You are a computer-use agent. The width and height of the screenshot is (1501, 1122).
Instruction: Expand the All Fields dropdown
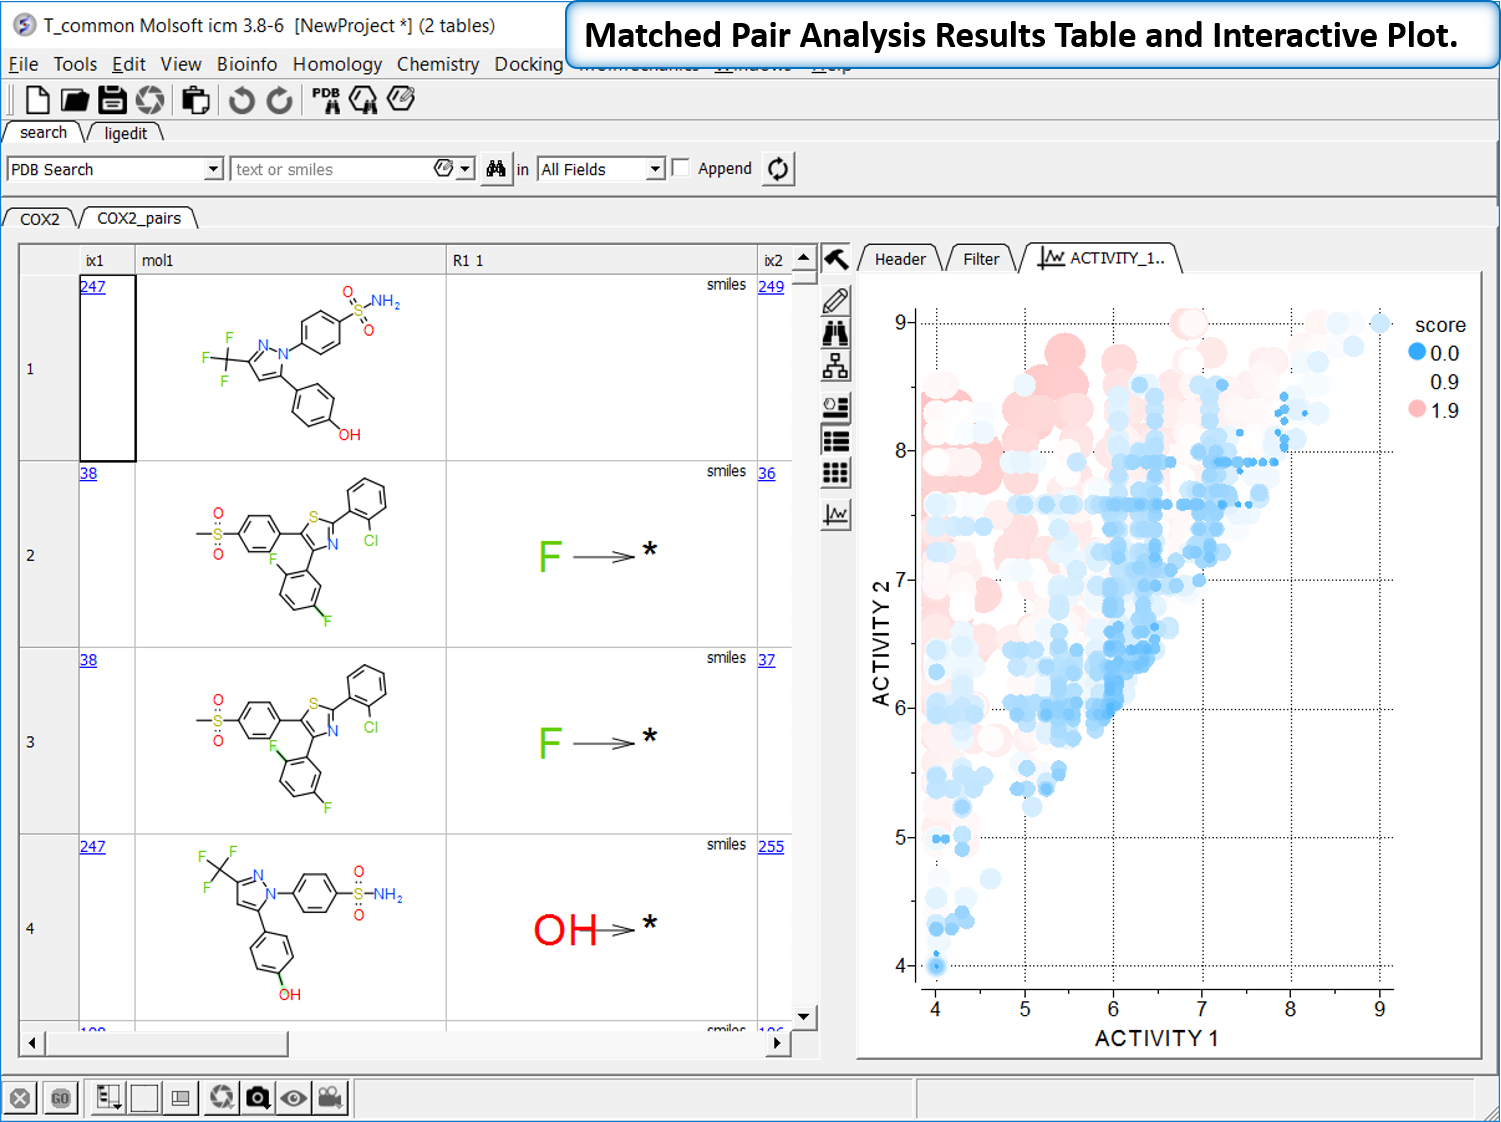click(655, 169)
